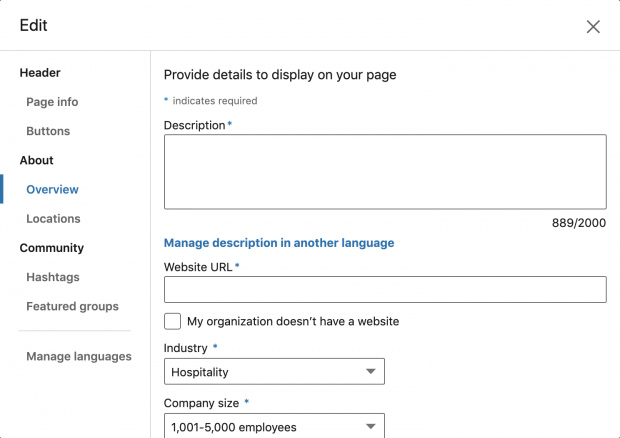The image size is (620, 438).
Task: Check My organization doesn't have a website
Action: (172, 321)
